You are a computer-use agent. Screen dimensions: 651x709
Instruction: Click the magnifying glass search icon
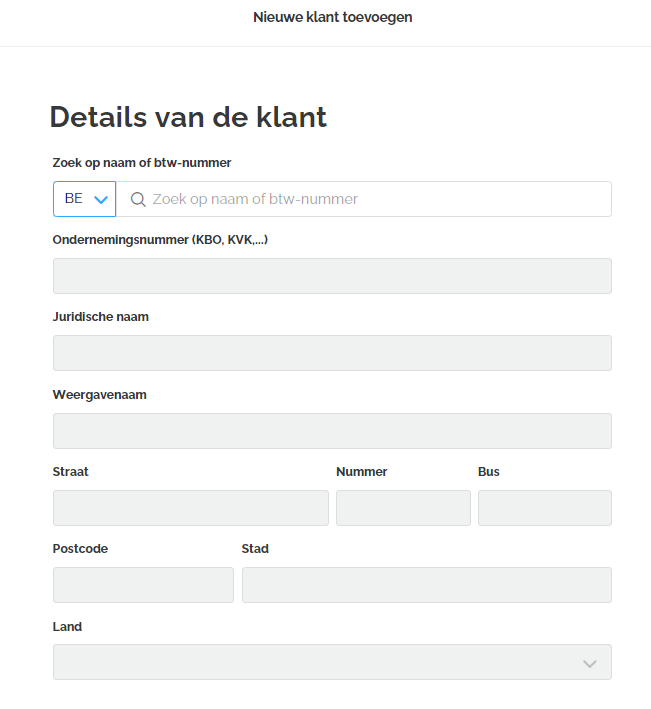tap(138, 199)
